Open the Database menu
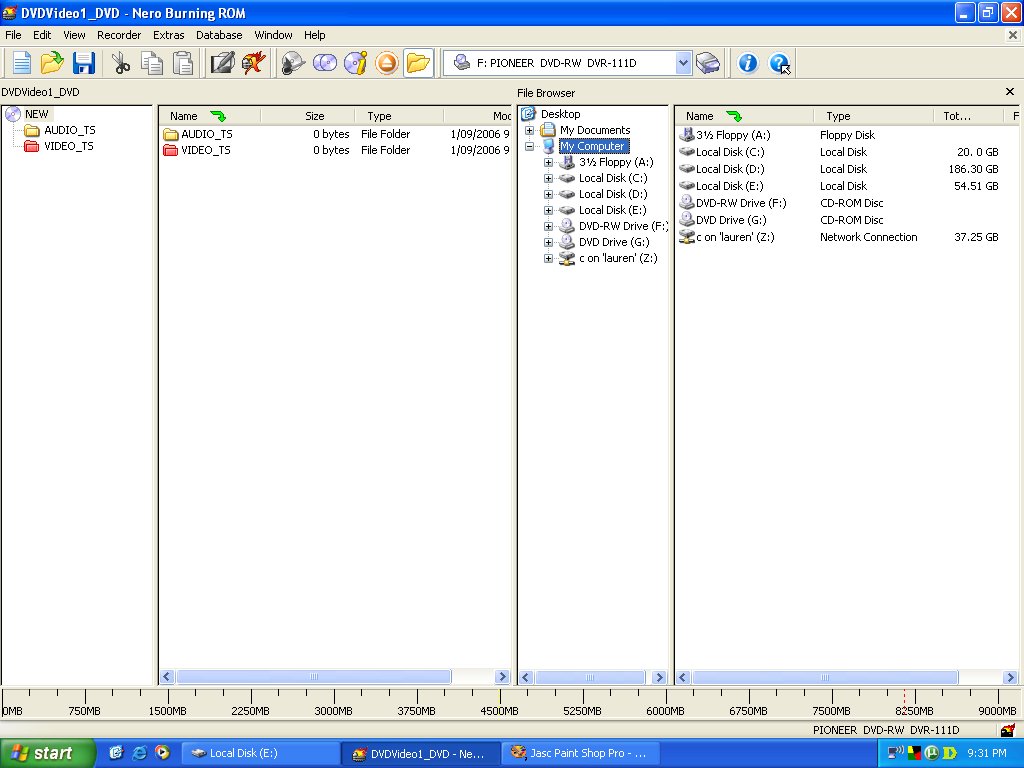This screenshot has width=1024, height=768. 219,35
